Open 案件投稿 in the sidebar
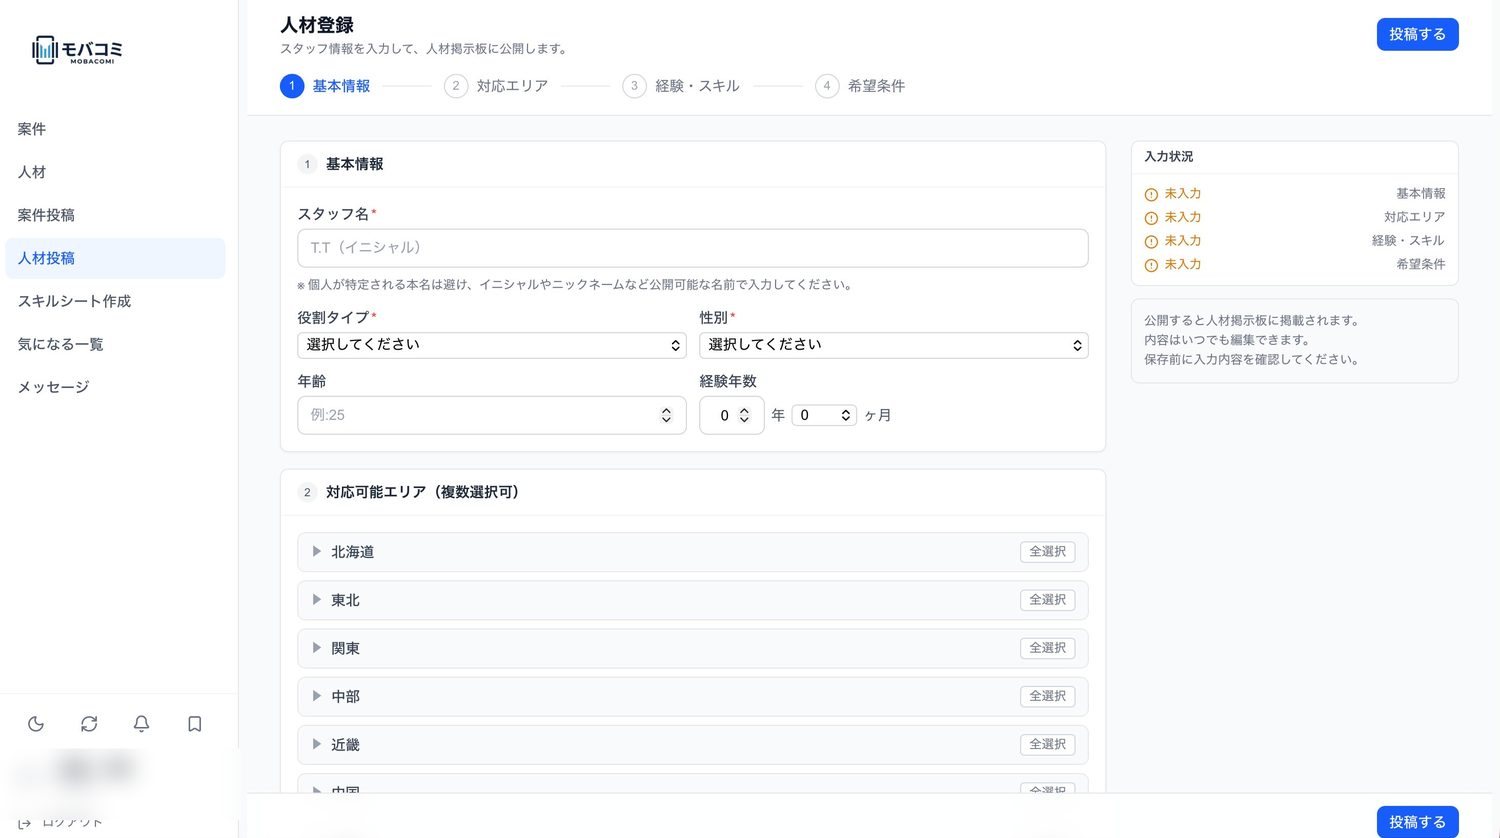1500x838 pixels. 115,215
